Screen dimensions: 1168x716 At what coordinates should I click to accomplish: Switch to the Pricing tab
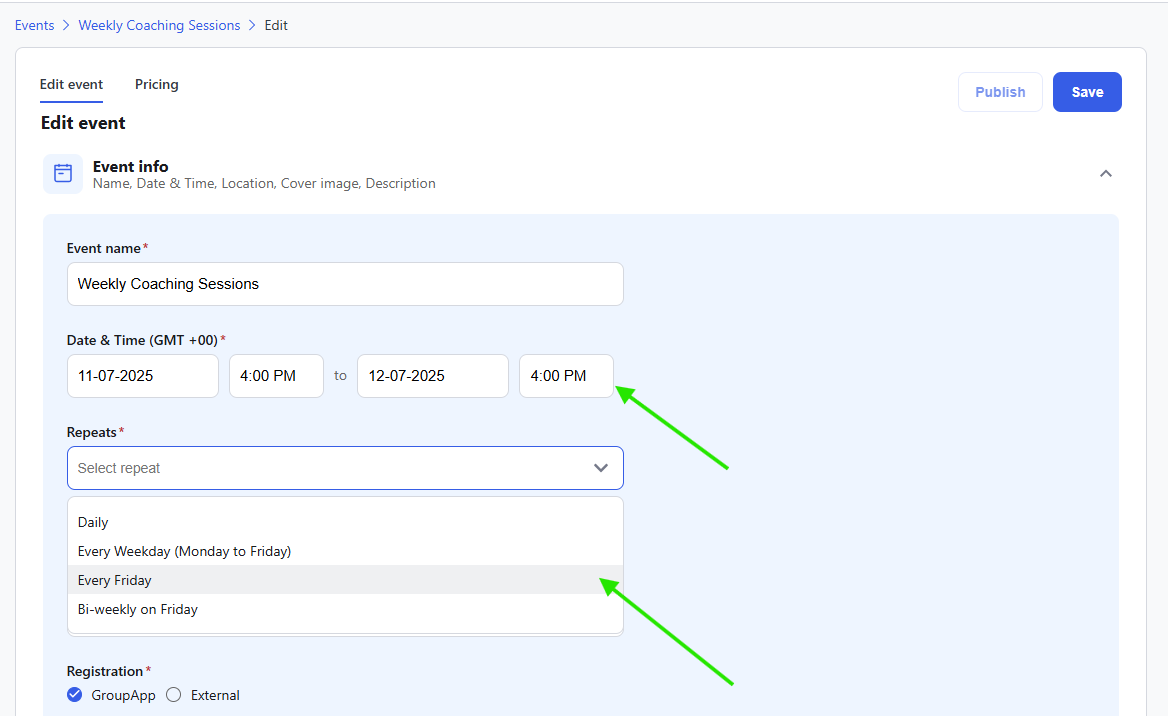pyautogui.click(x=156, y=84)
